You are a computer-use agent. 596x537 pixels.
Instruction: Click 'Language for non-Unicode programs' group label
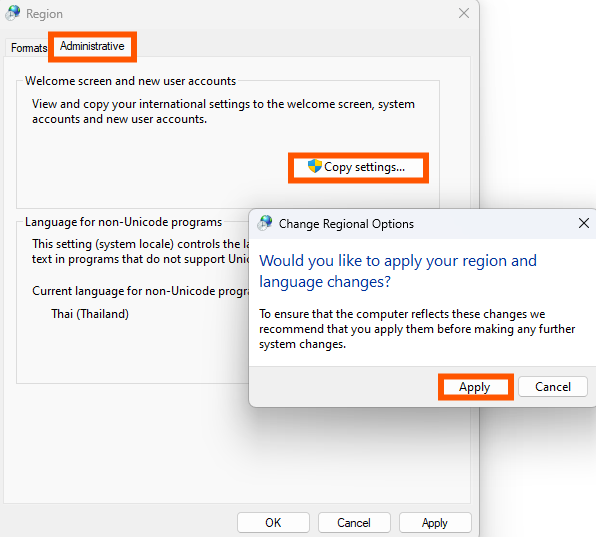[123, 222]
